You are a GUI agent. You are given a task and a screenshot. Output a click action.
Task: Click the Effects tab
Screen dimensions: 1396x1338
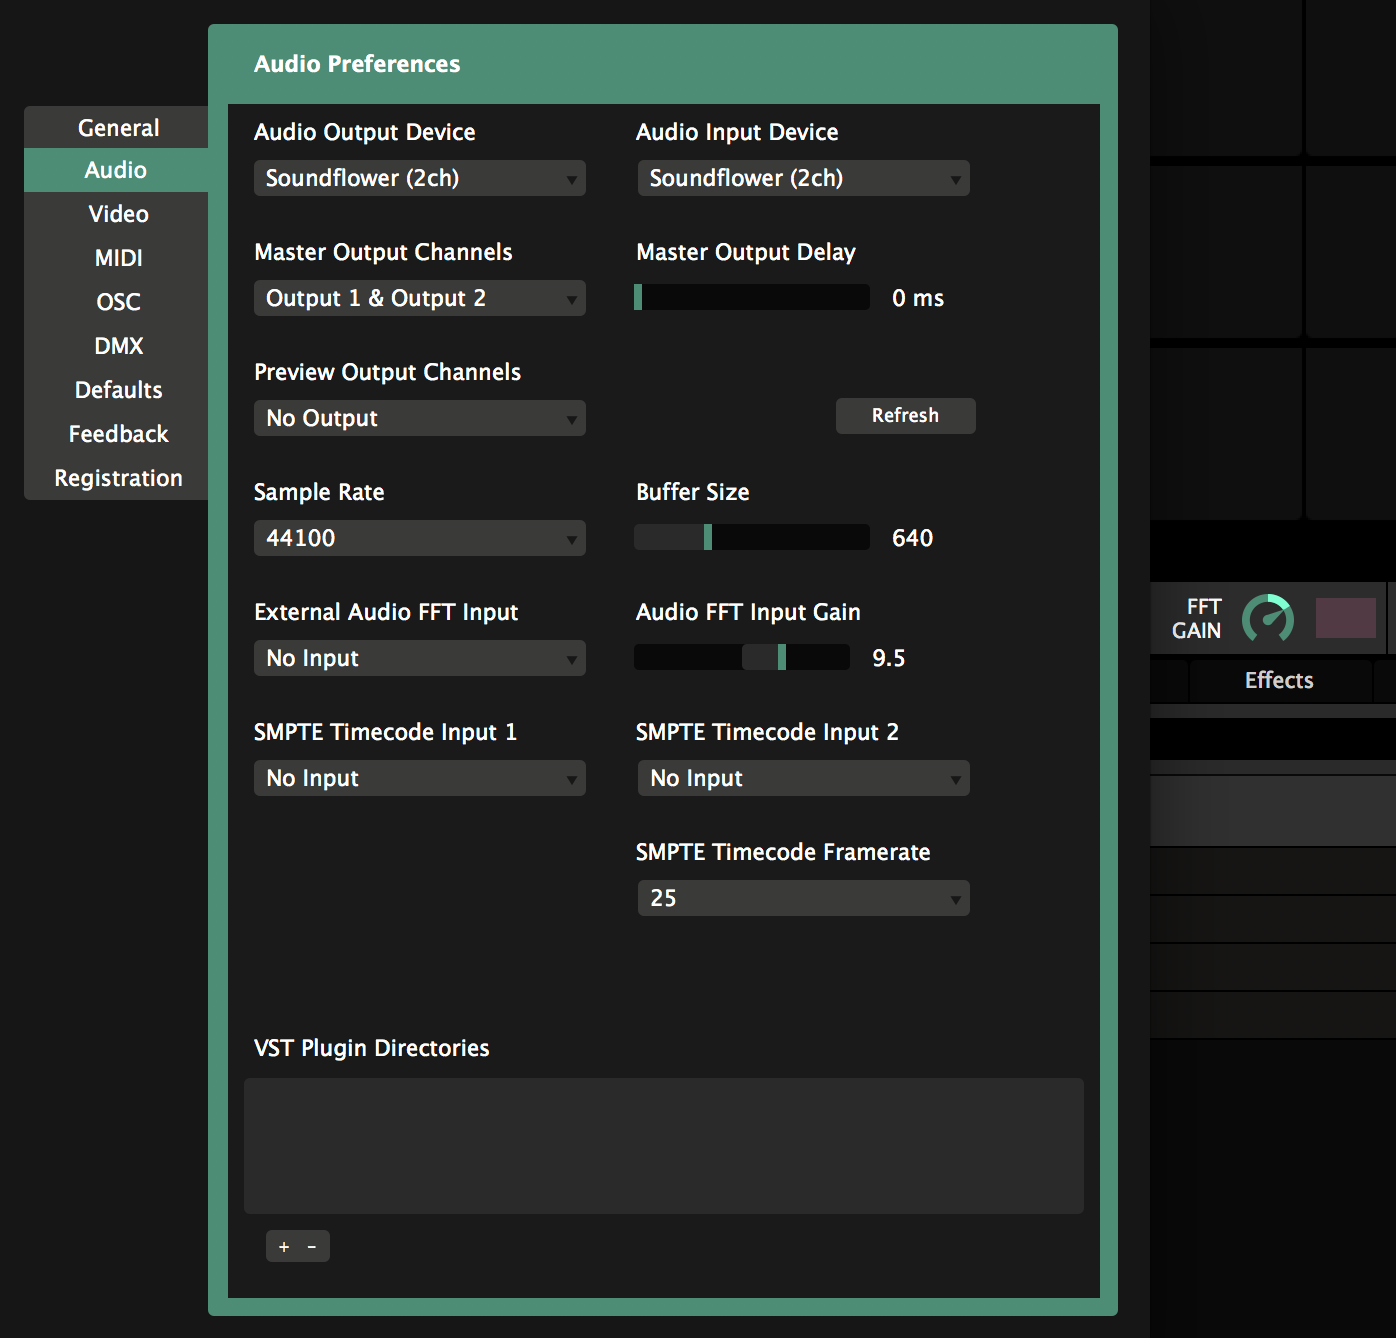tap(1279, 680)
